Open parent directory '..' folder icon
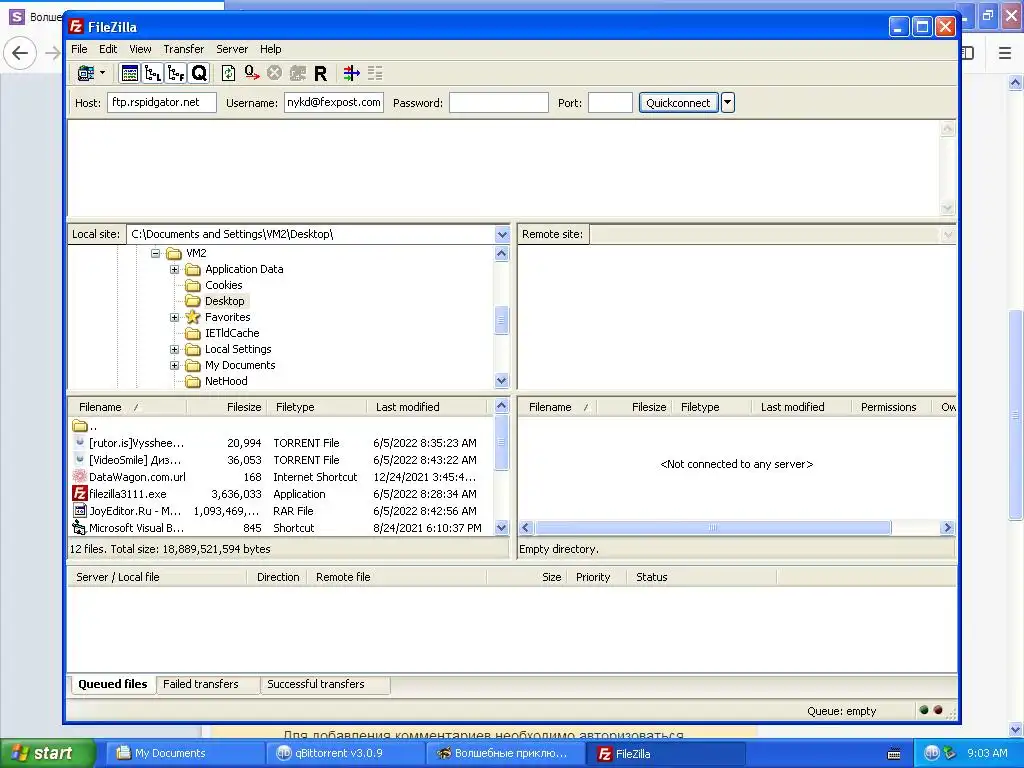The height and width of the screenshot is (768, 1024). click(x=80, y=426)
